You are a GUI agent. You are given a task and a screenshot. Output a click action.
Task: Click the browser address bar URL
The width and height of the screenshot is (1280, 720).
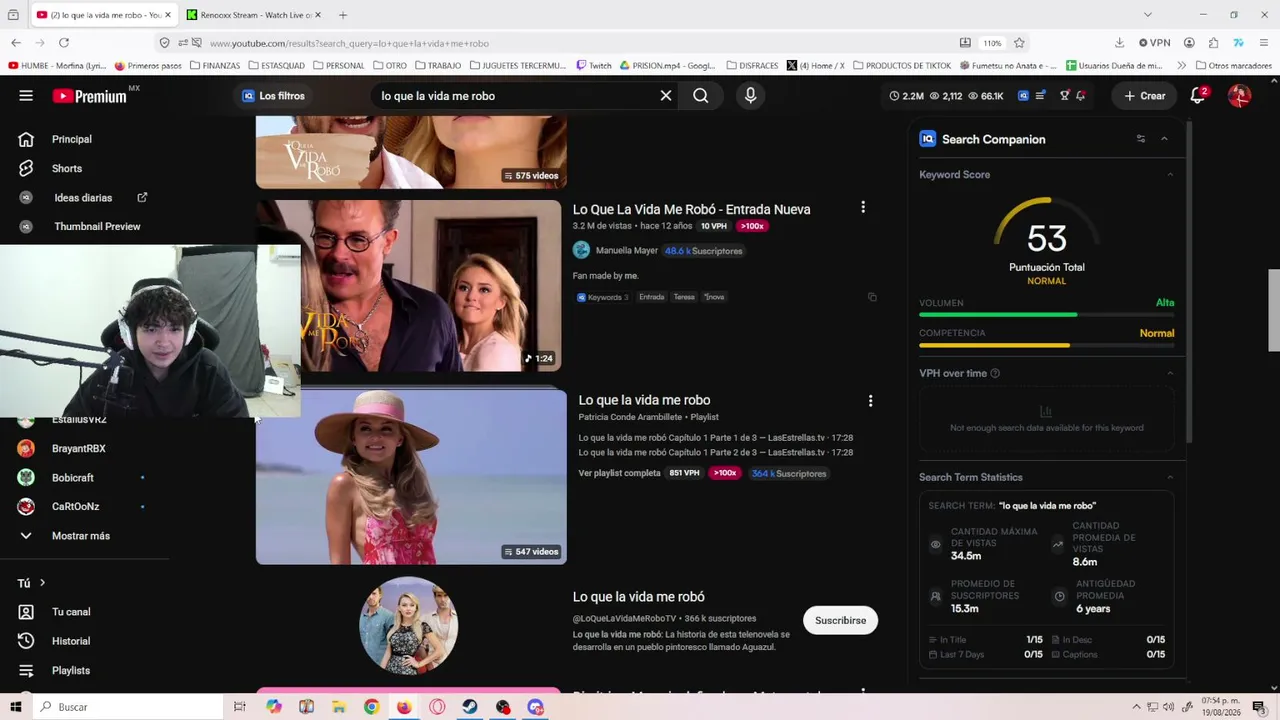(x=349, y=44)
